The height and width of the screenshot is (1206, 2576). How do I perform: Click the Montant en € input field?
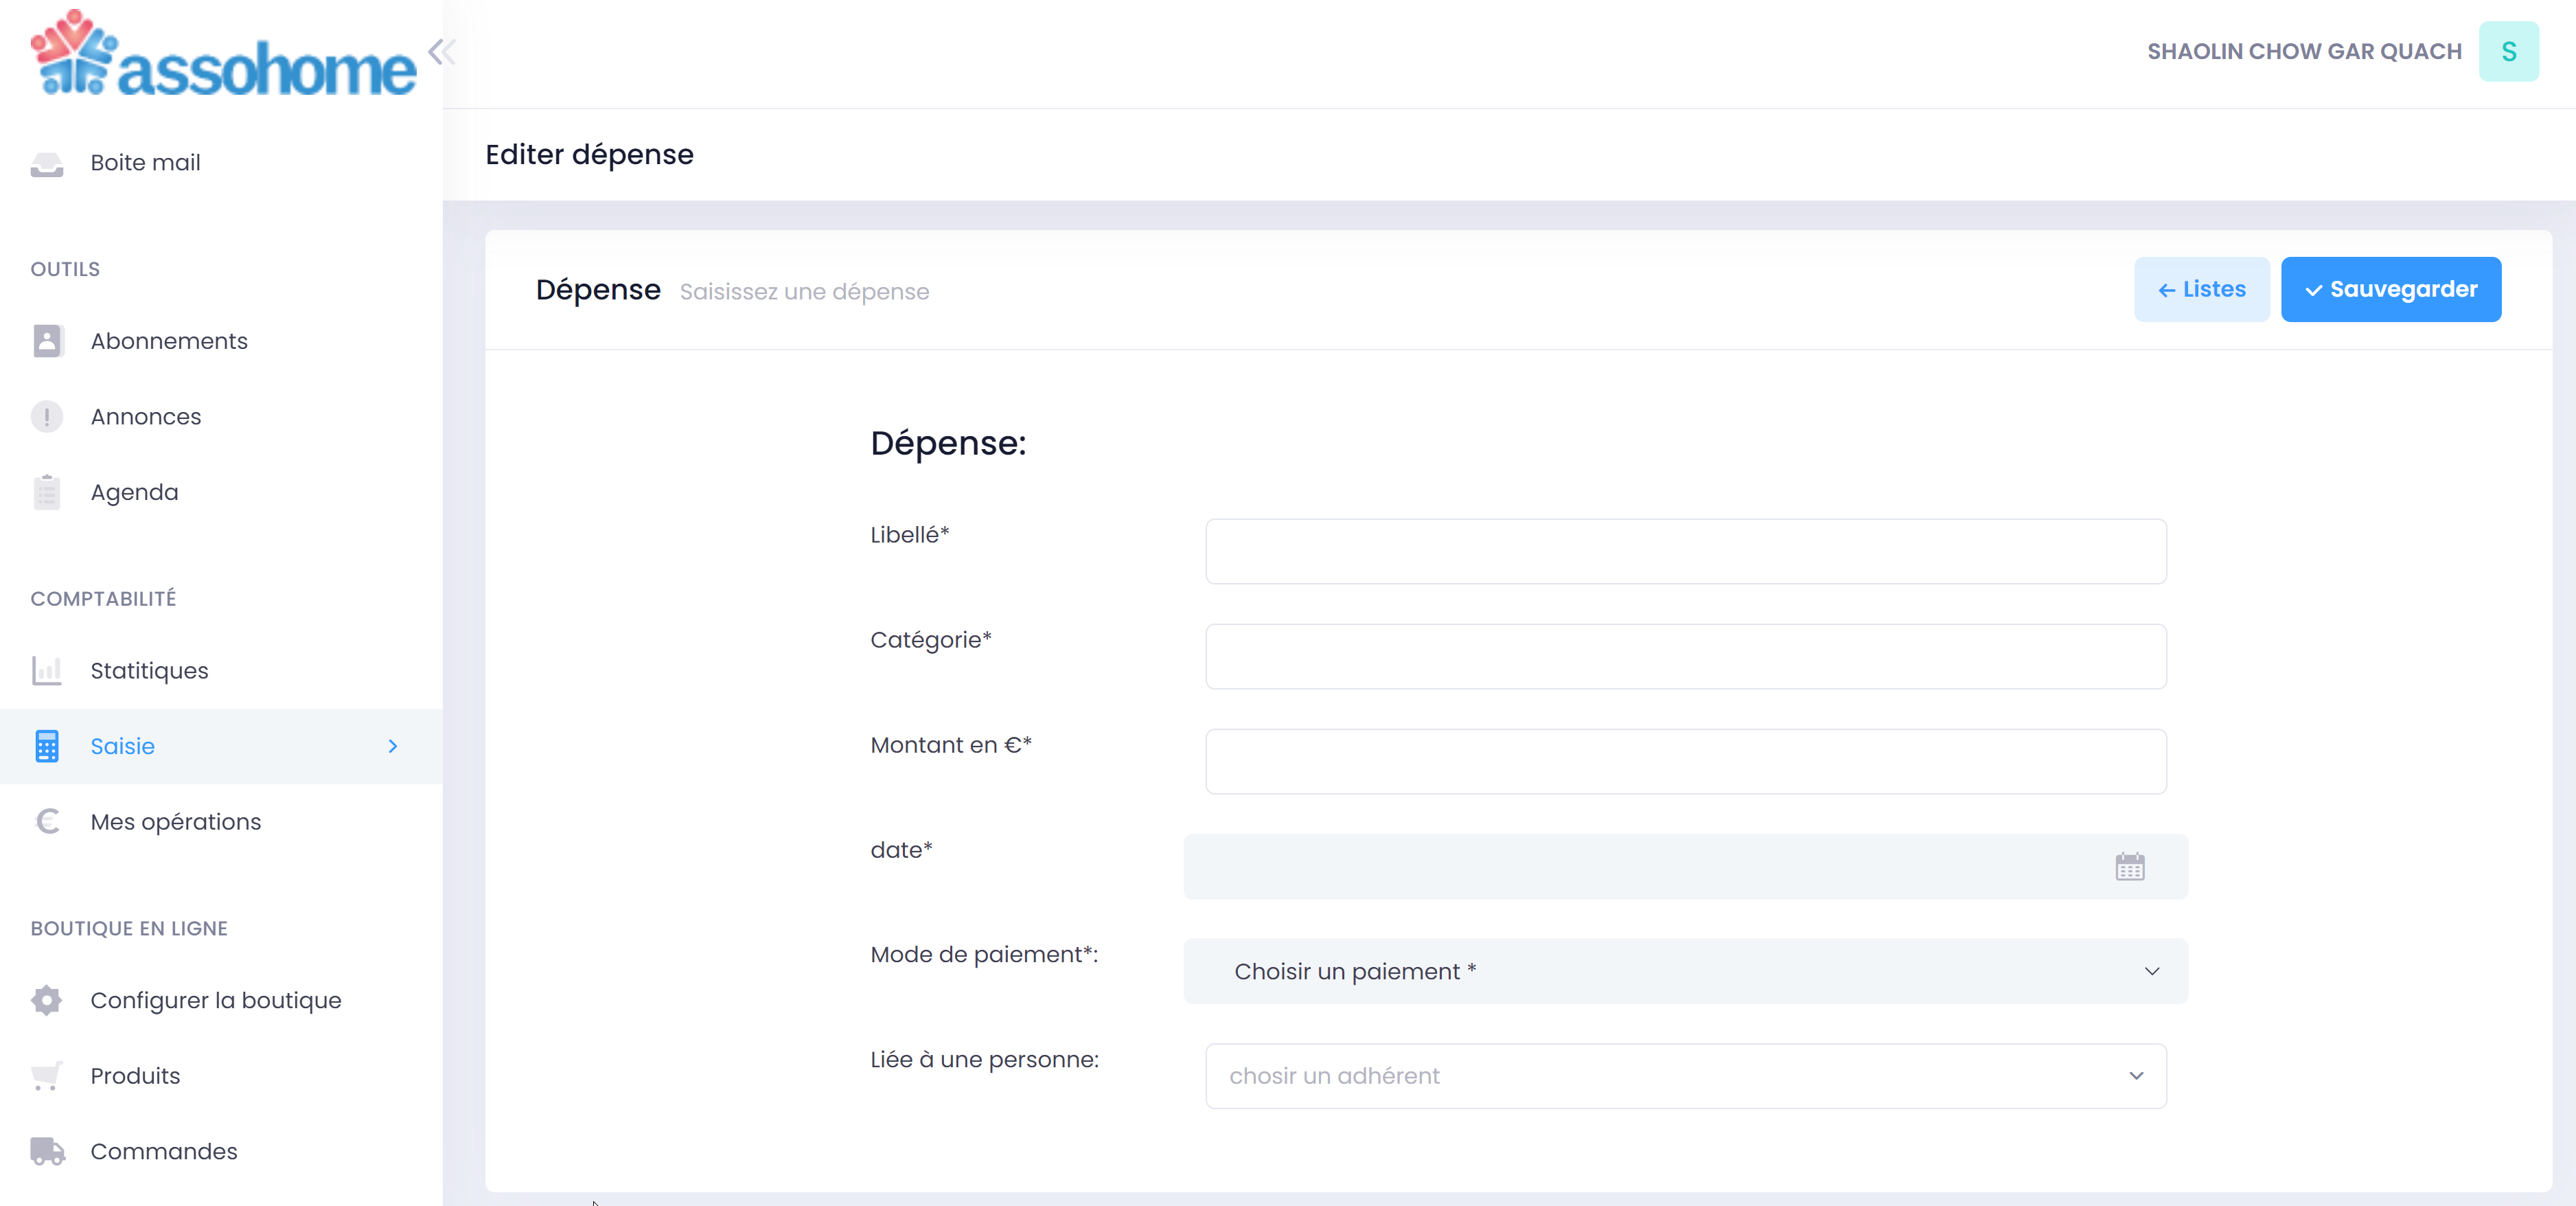point(1685,761)
